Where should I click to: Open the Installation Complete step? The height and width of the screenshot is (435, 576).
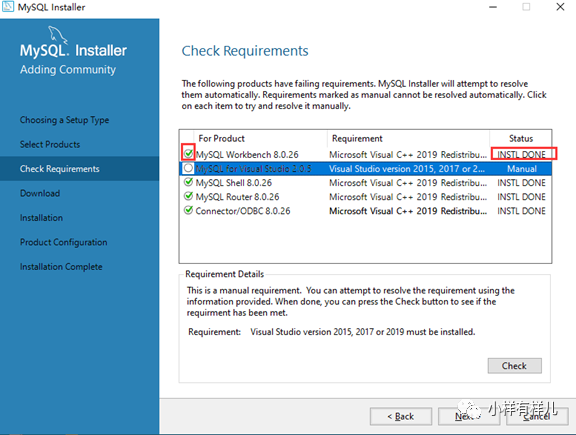pyautogui.click(x=61, y=267)
